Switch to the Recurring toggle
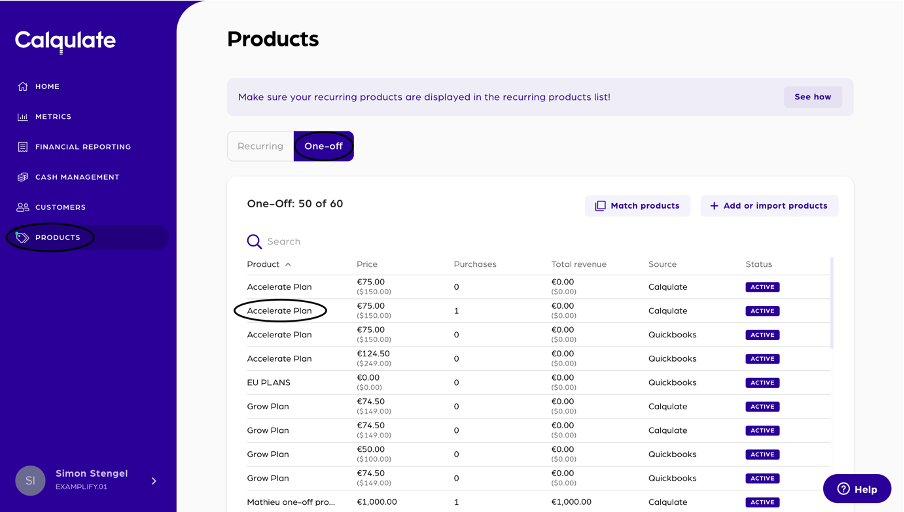Screen dimensions: 904x512 [x=260, y=146]
